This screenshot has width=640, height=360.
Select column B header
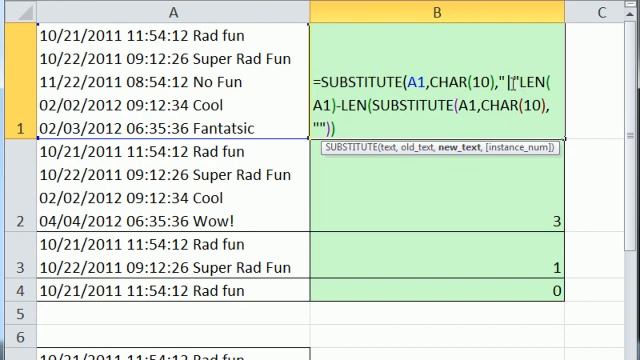(x=437, y=13)
